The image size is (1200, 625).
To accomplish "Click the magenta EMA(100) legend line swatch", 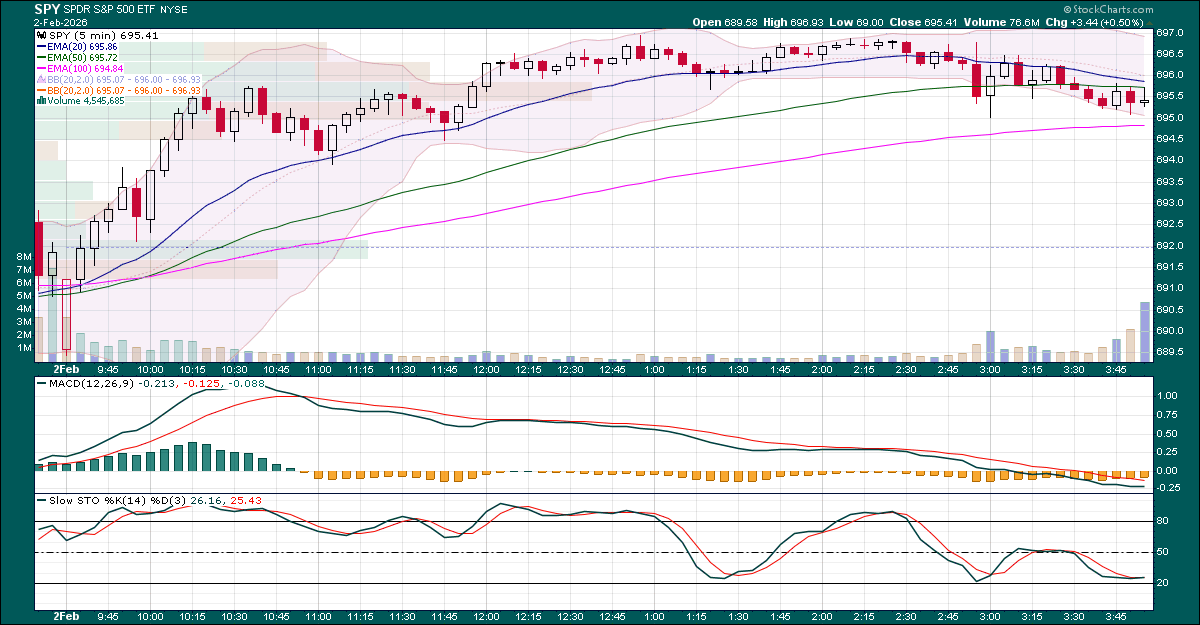I will point(42,68).
